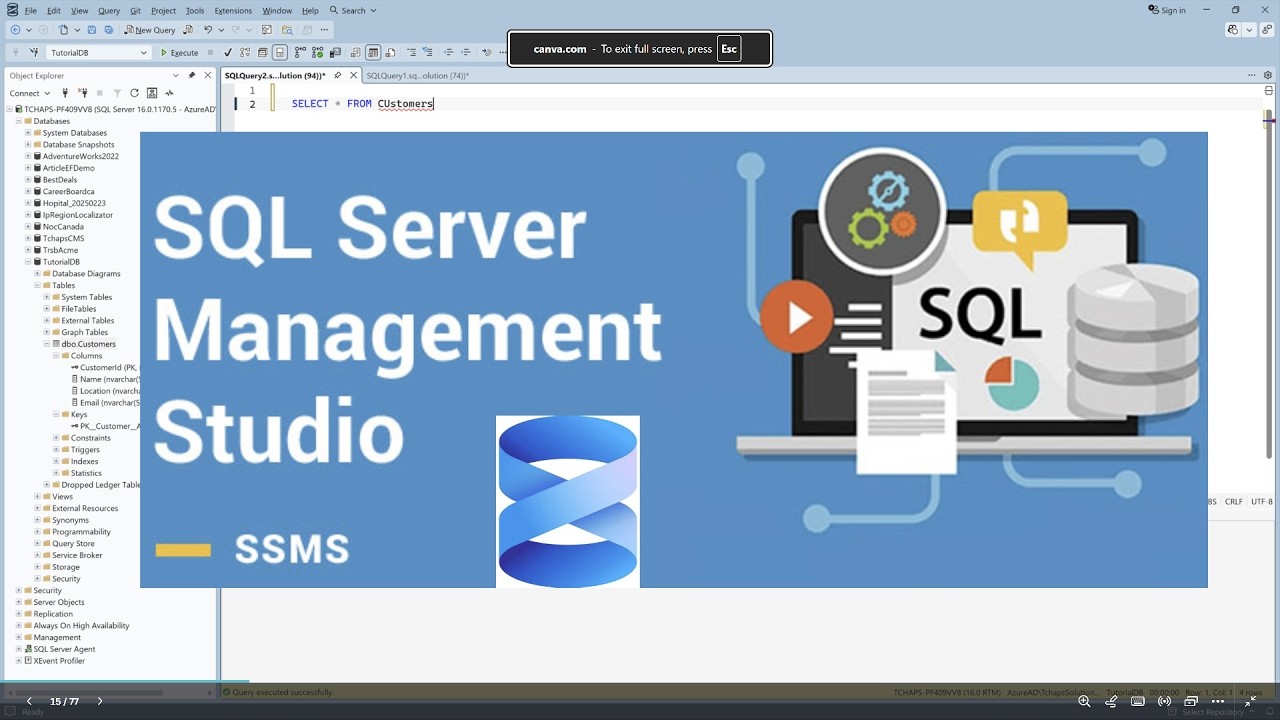Go to previous slide in presentation bar
1280x720 pixels.
29,701
